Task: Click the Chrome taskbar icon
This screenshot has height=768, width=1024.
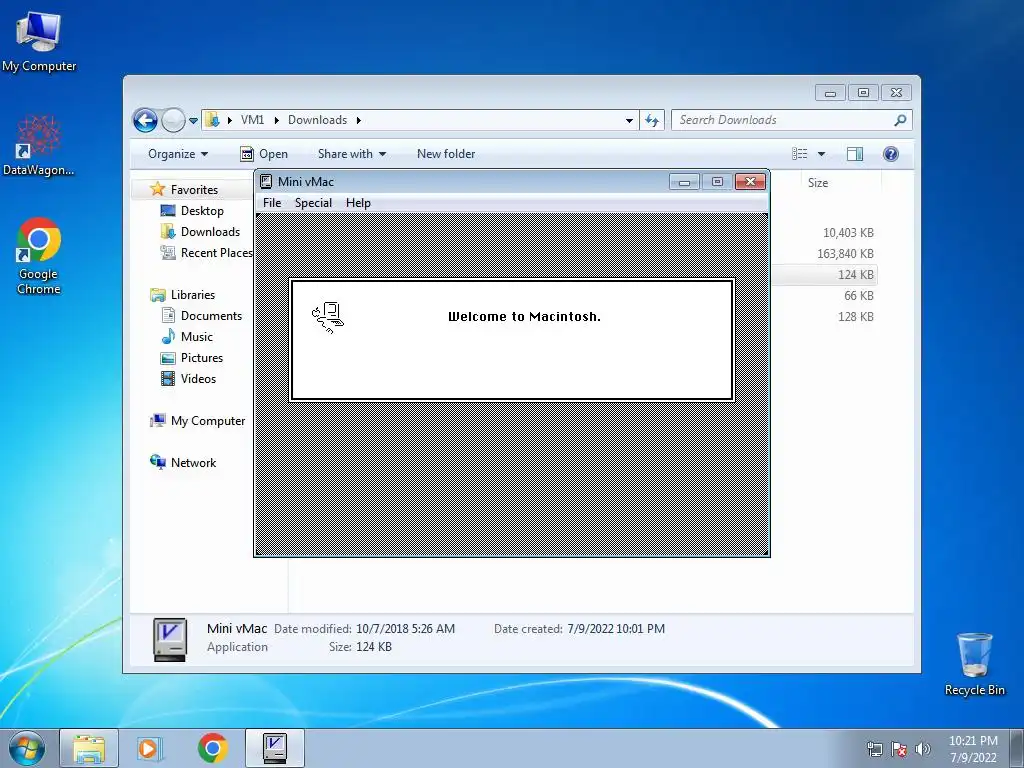Action: [x=212, y=748]
